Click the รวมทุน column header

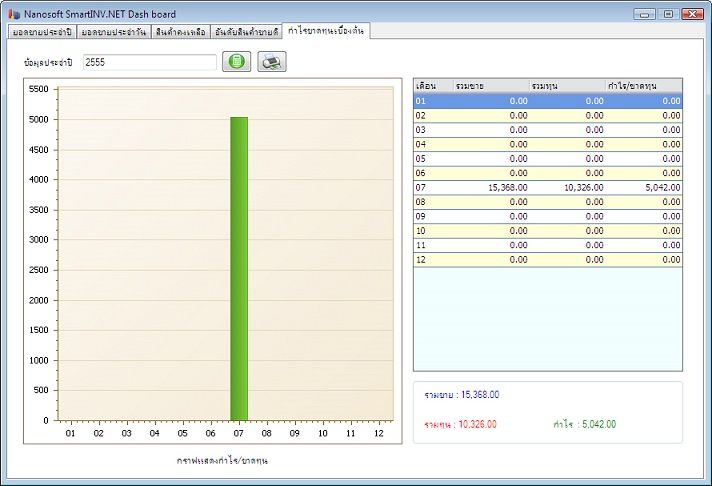point(567,86)
